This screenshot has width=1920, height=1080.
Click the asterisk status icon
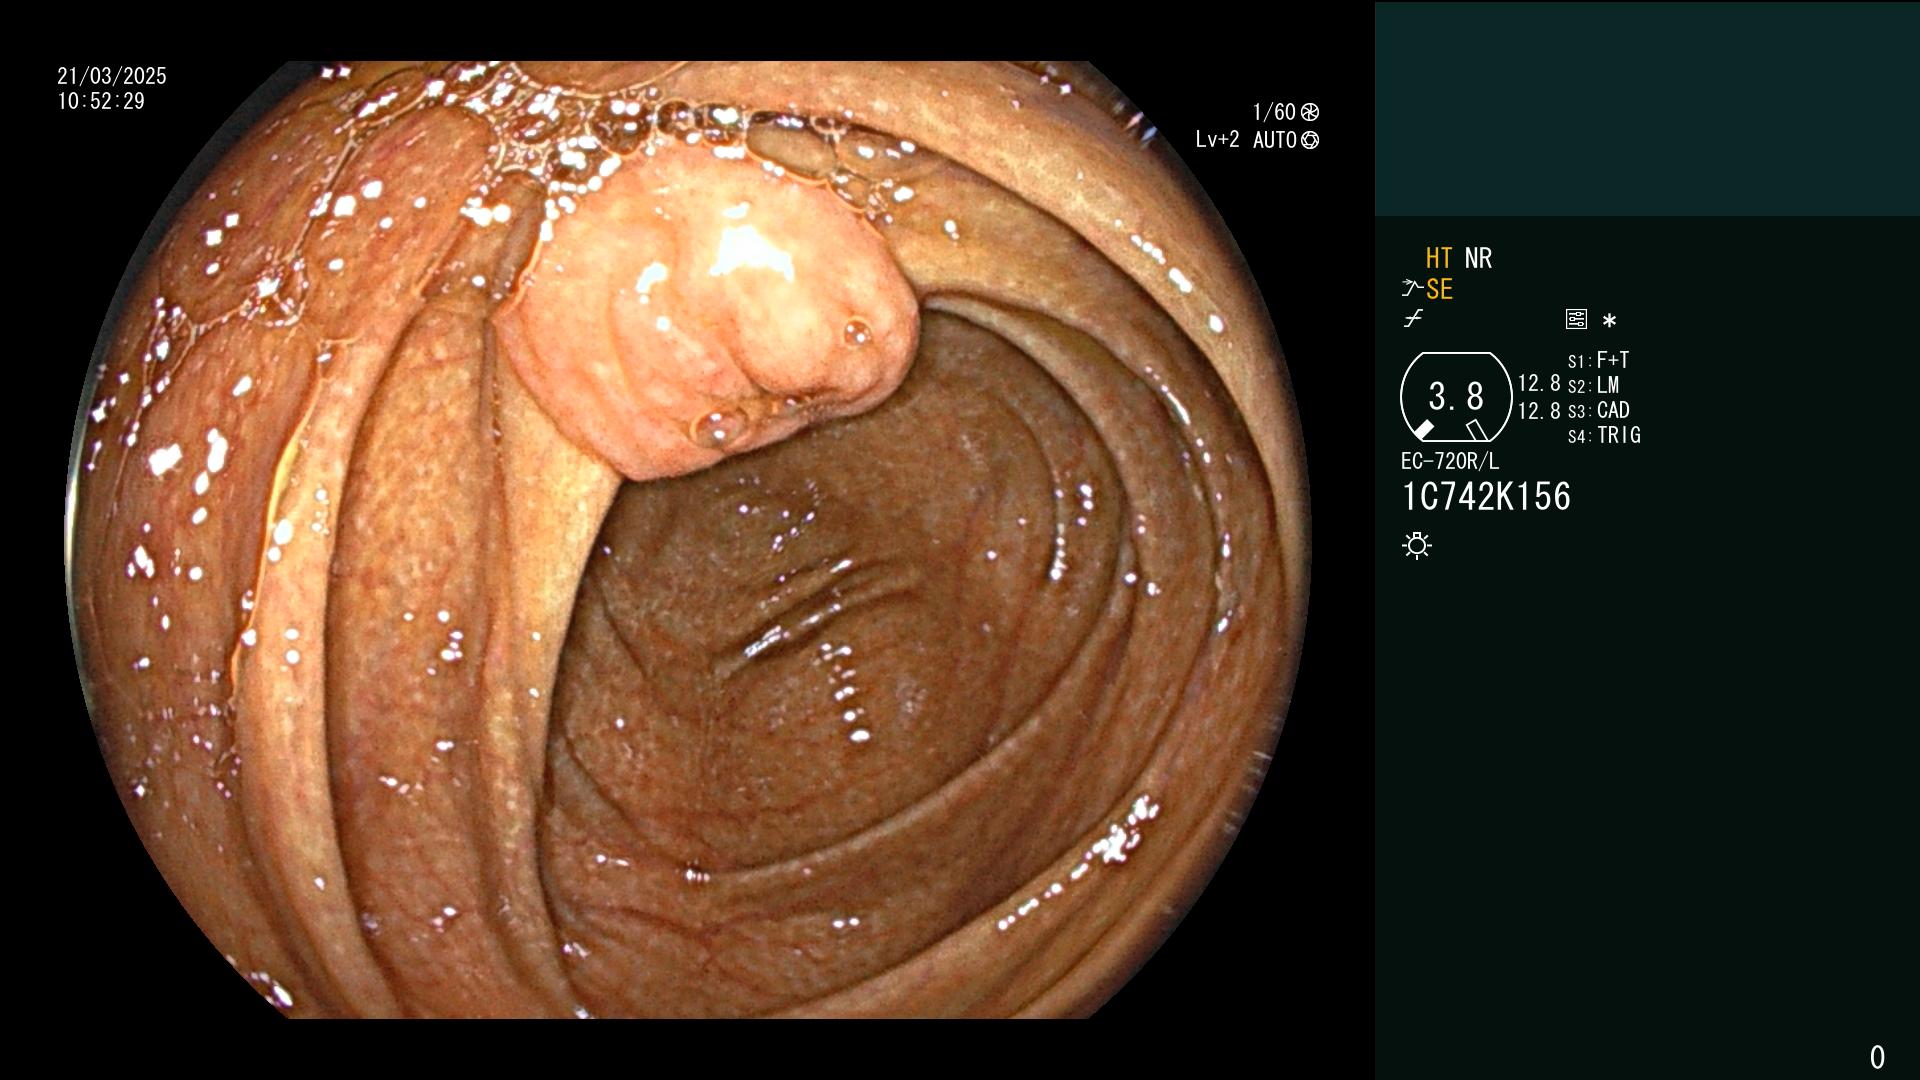click(1609, 321)
